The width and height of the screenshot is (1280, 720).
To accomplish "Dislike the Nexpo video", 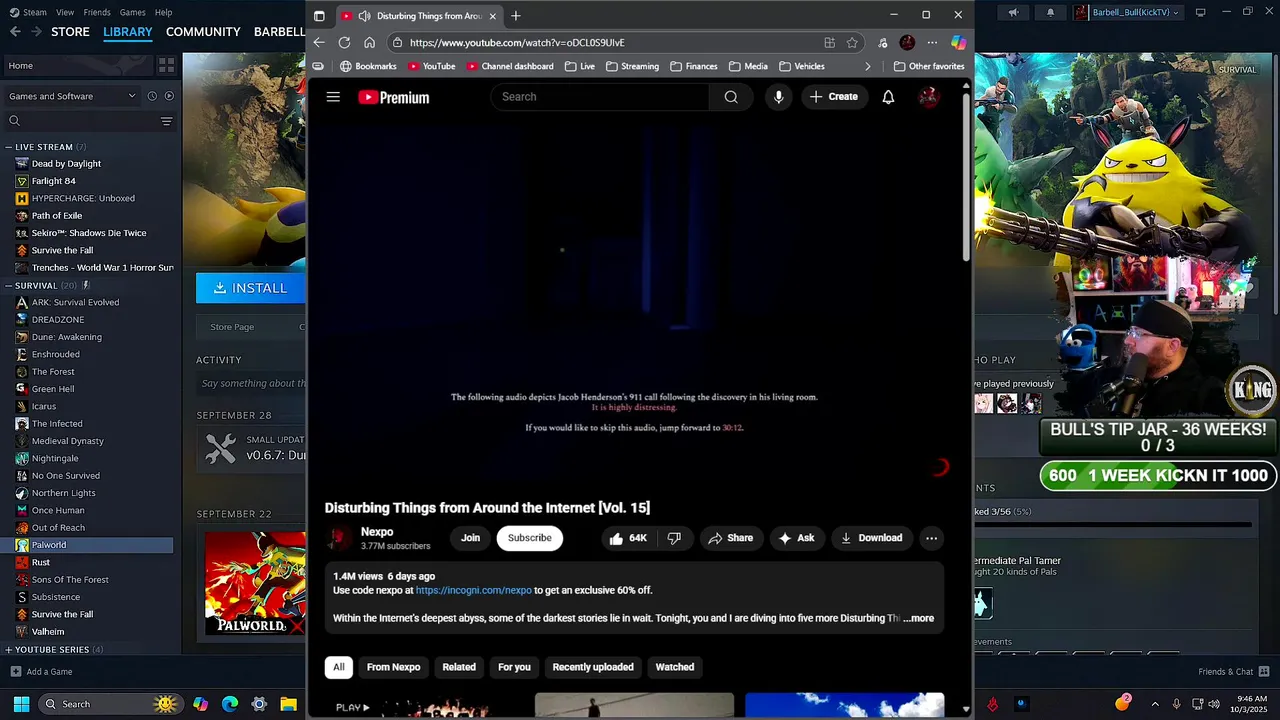I will click(674, 538).
